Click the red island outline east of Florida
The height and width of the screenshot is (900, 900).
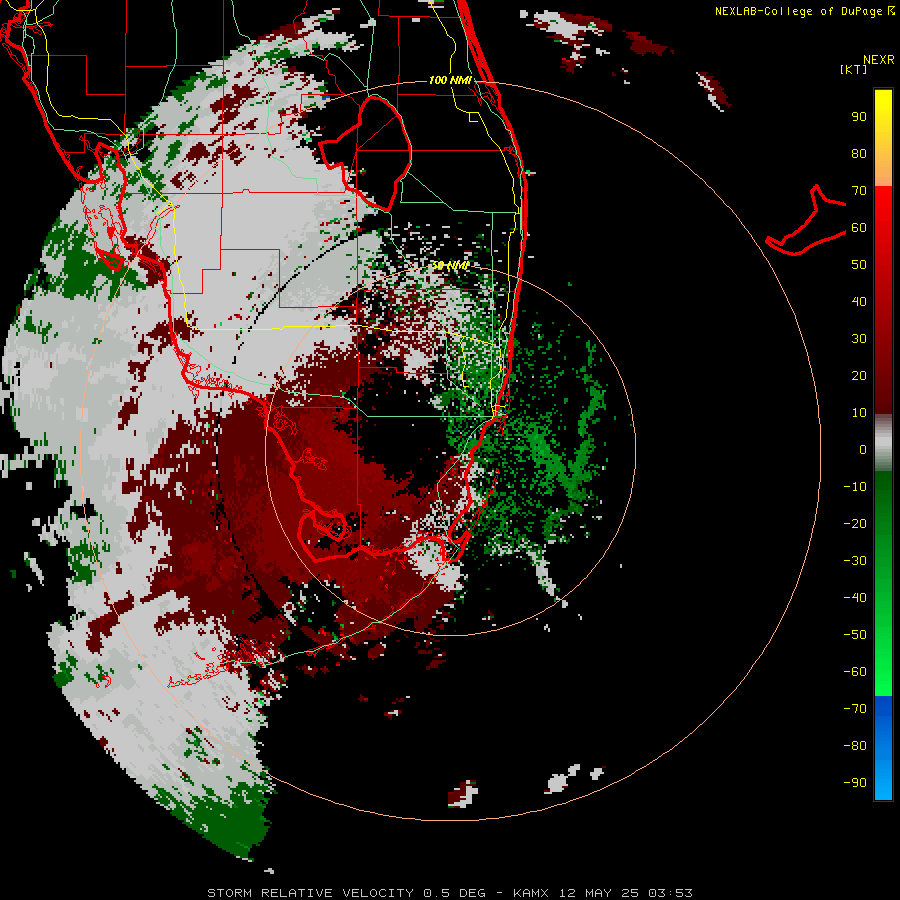click(x=806, y=220)
